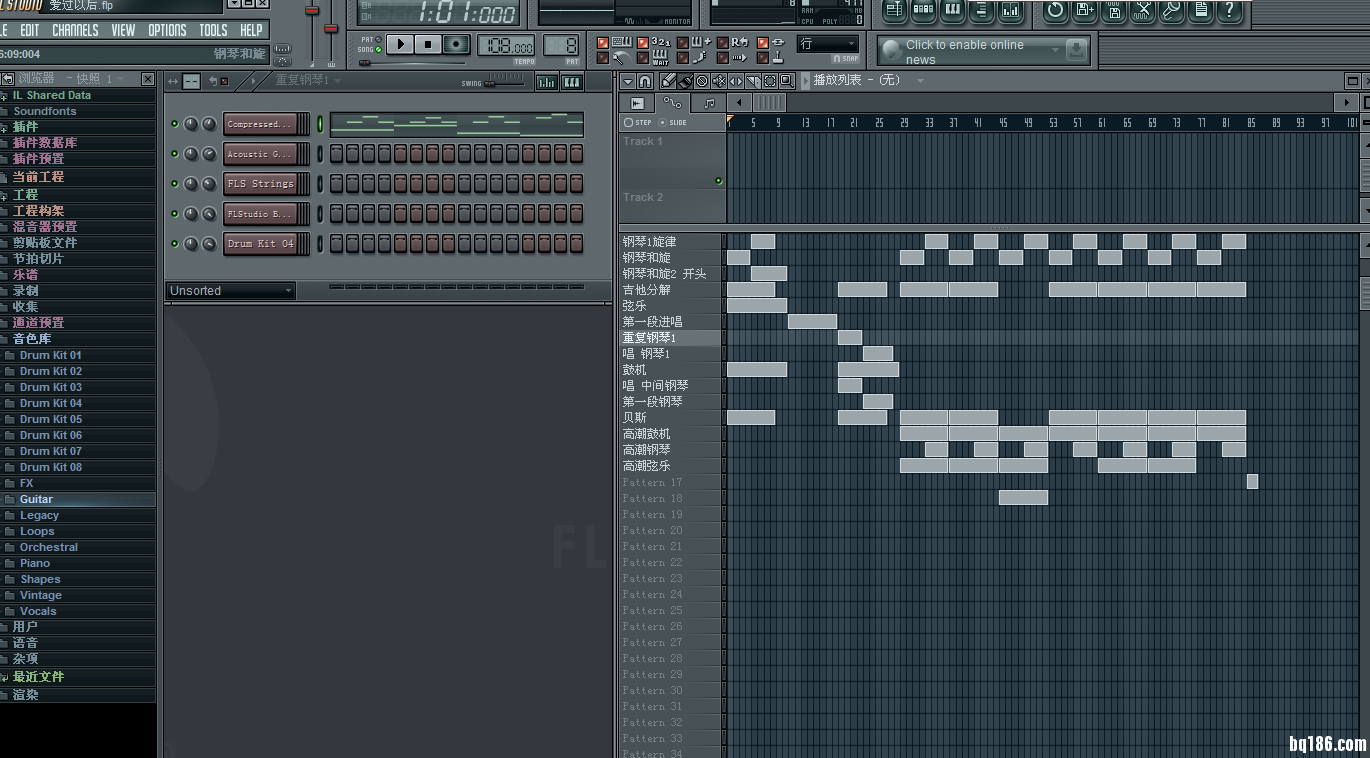The width and height of the screenshot is (1370, 758).
Task: Open the TOOLS menu
Action: tap(213, 30)
